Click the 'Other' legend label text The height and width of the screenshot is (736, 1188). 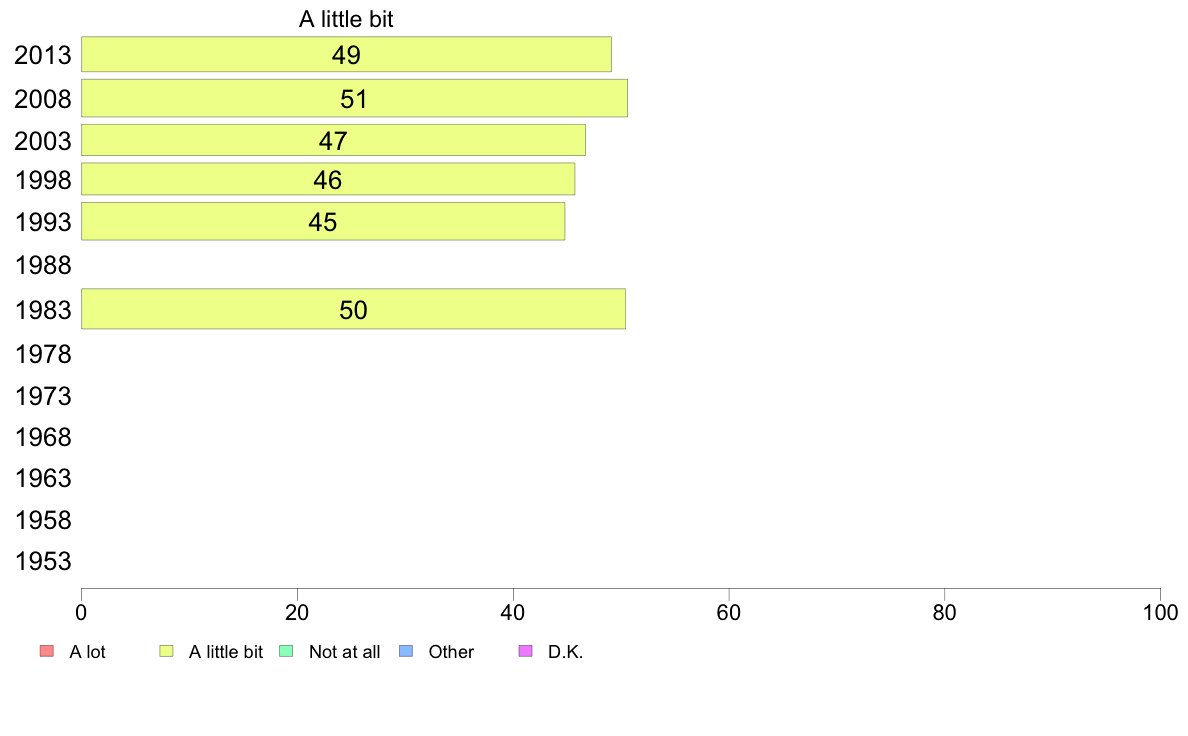click(451, 652)
